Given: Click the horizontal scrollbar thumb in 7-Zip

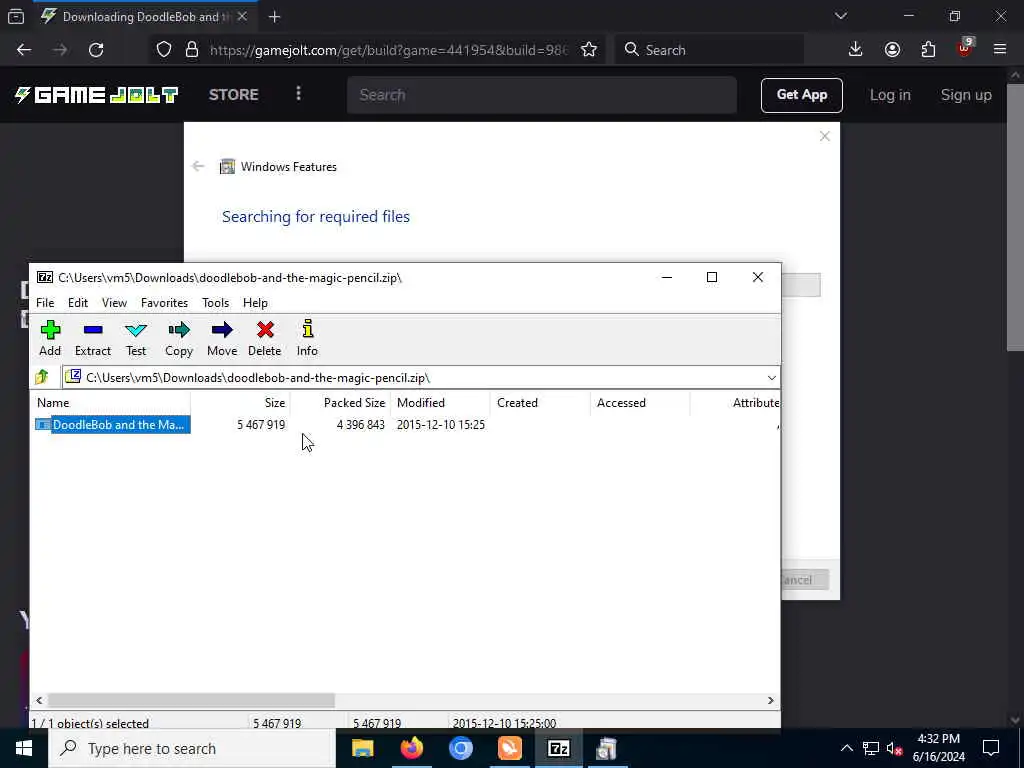Looking at the screenshot, I should tap(191, 700).
